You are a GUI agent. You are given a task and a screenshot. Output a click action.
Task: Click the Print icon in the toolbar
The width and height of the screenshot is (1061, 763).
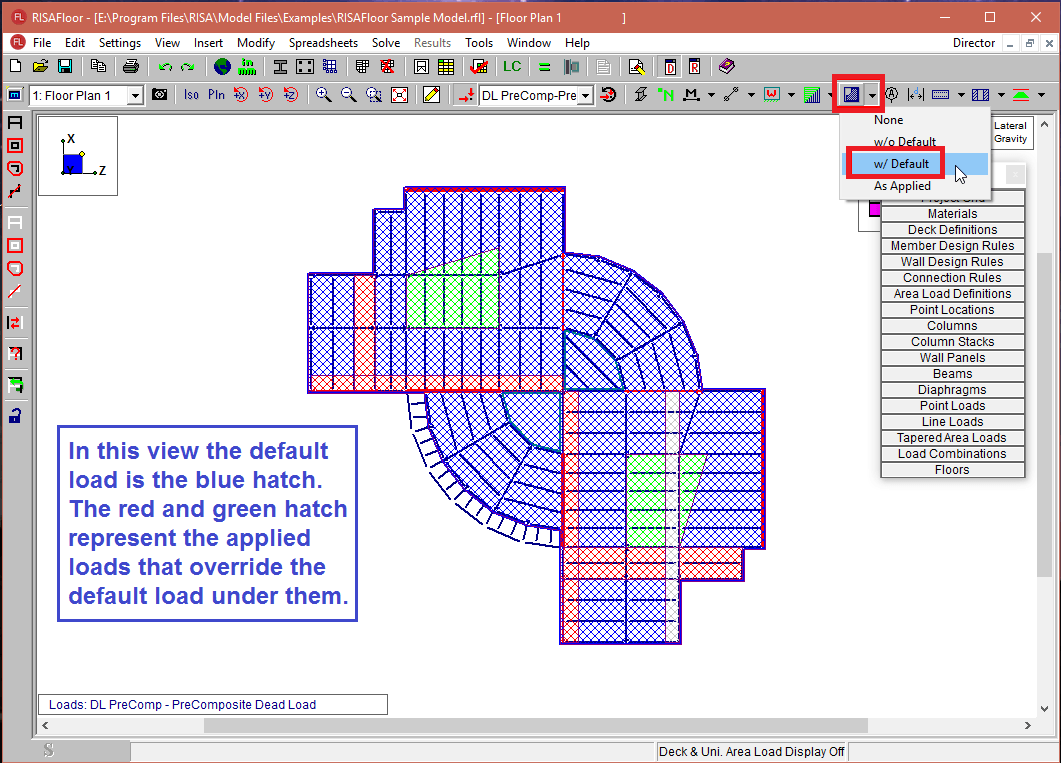click(x=130, y=67)
